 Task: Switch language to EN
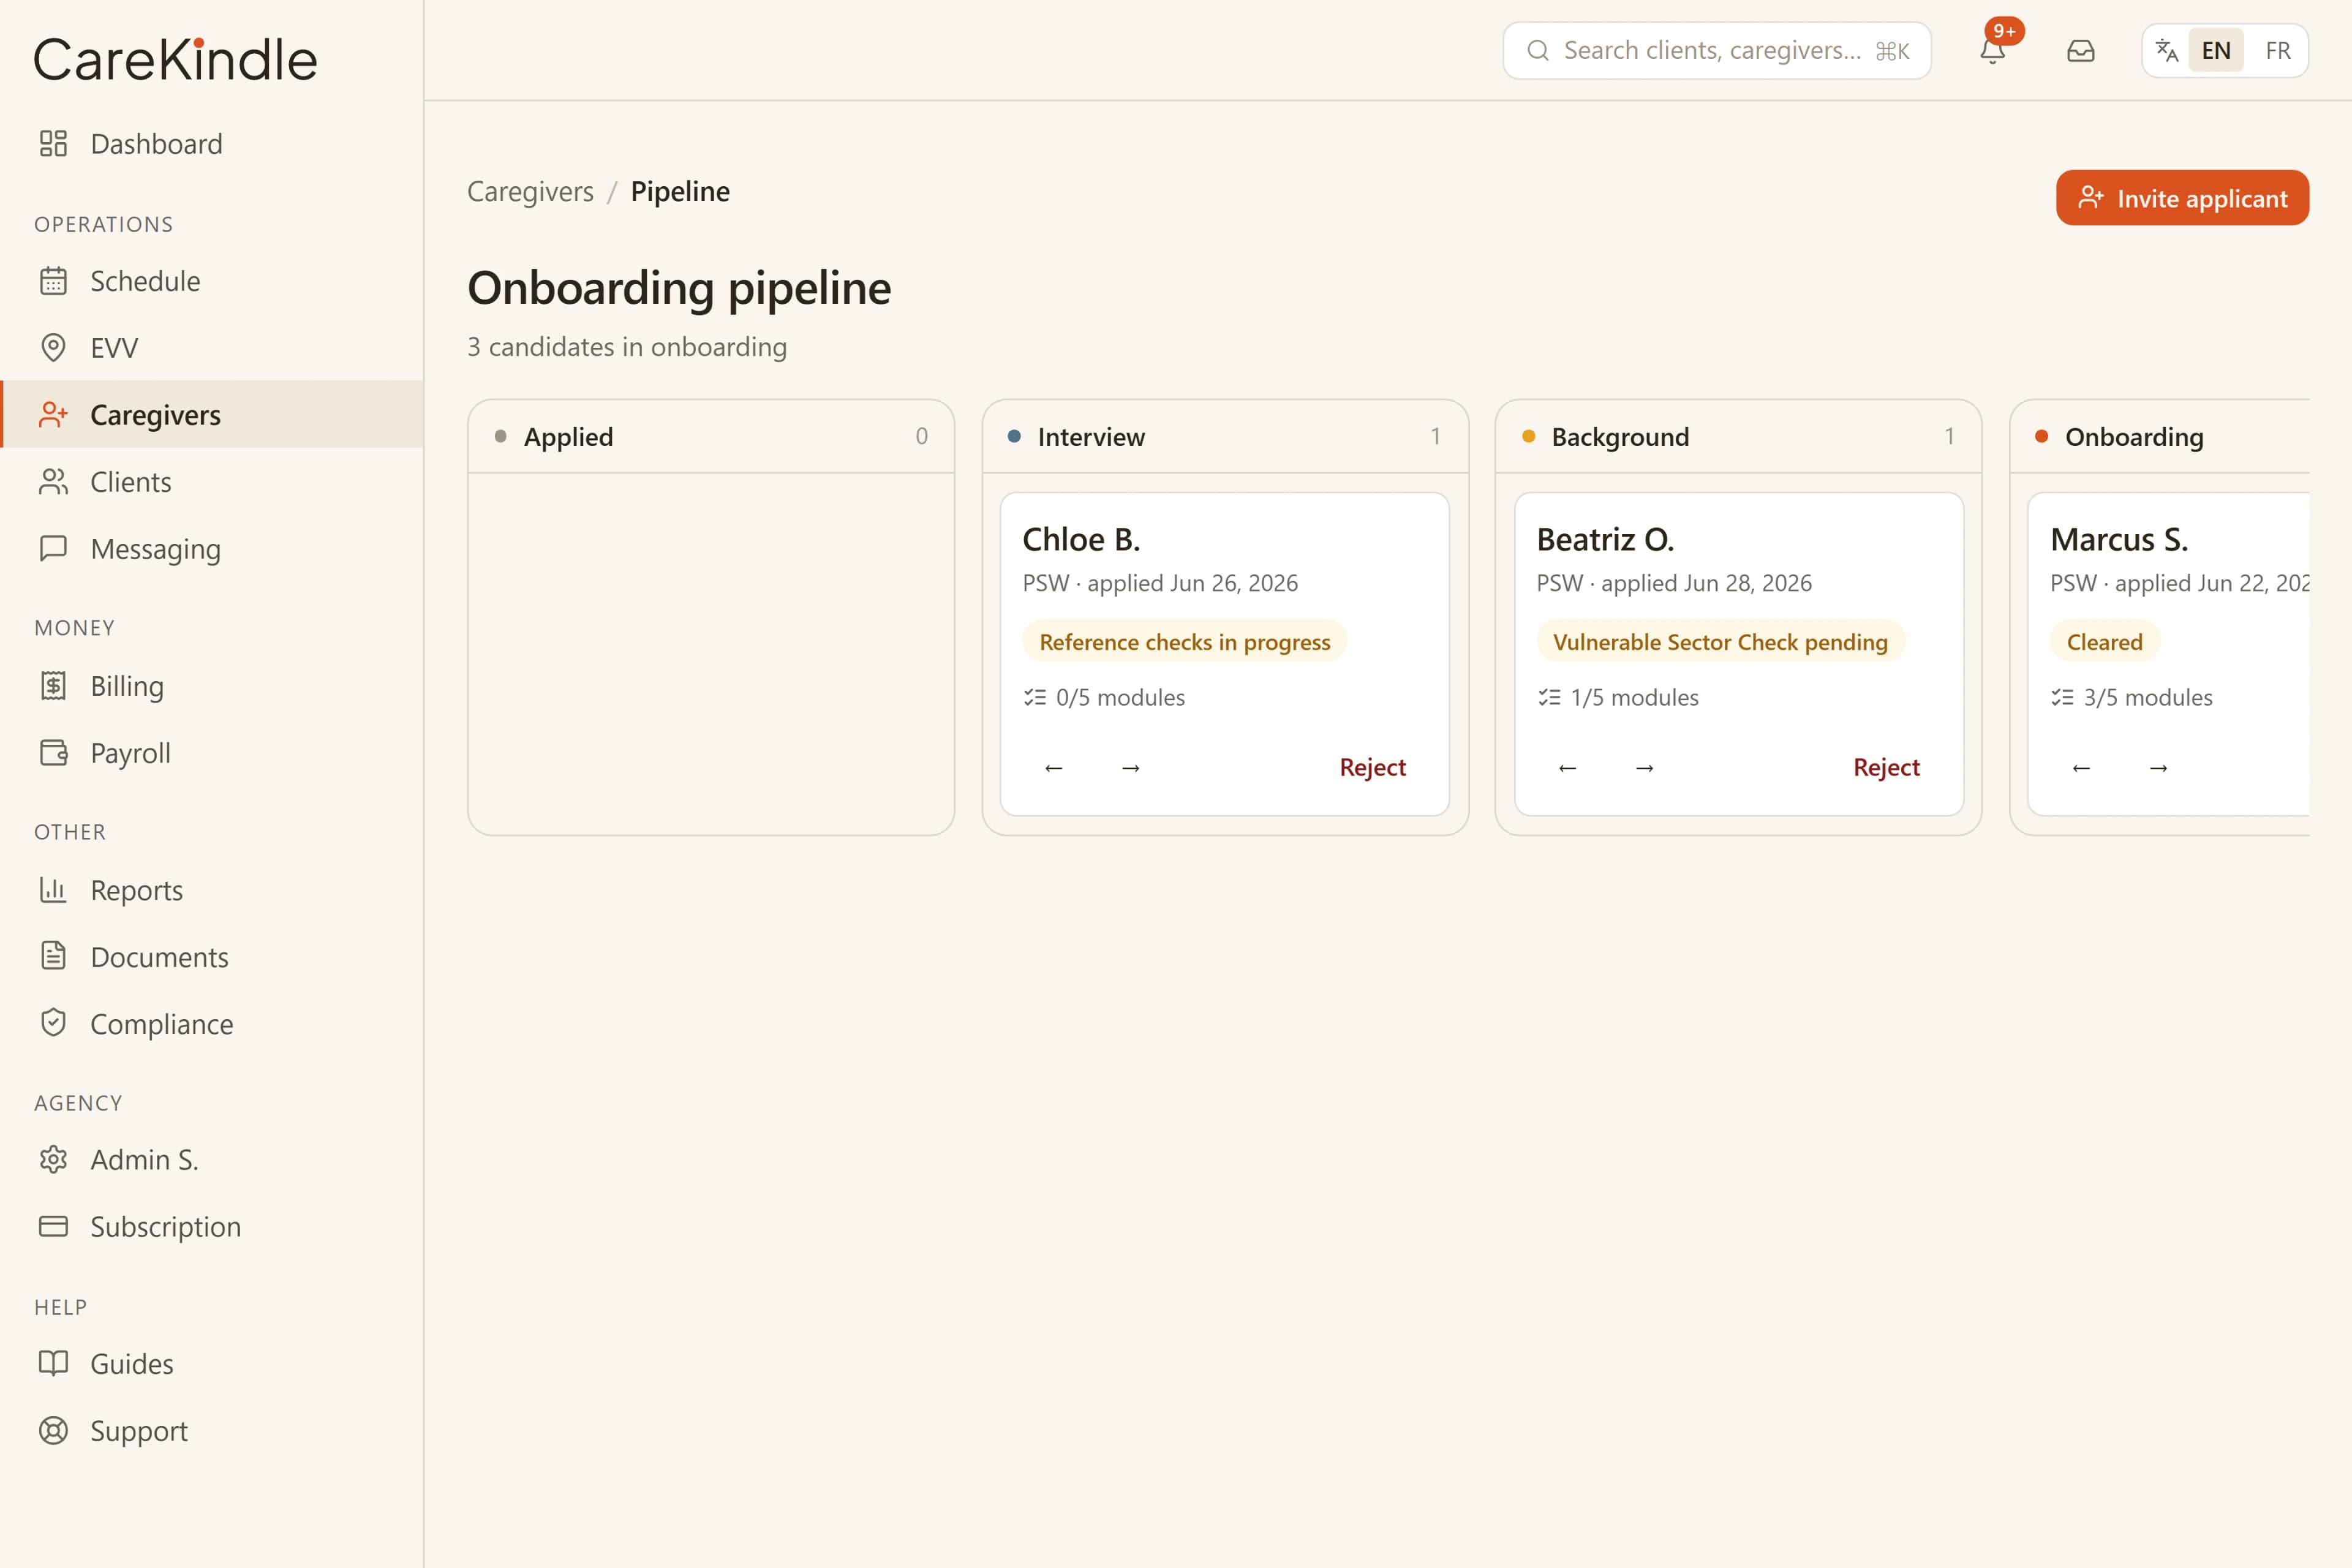2216,50
